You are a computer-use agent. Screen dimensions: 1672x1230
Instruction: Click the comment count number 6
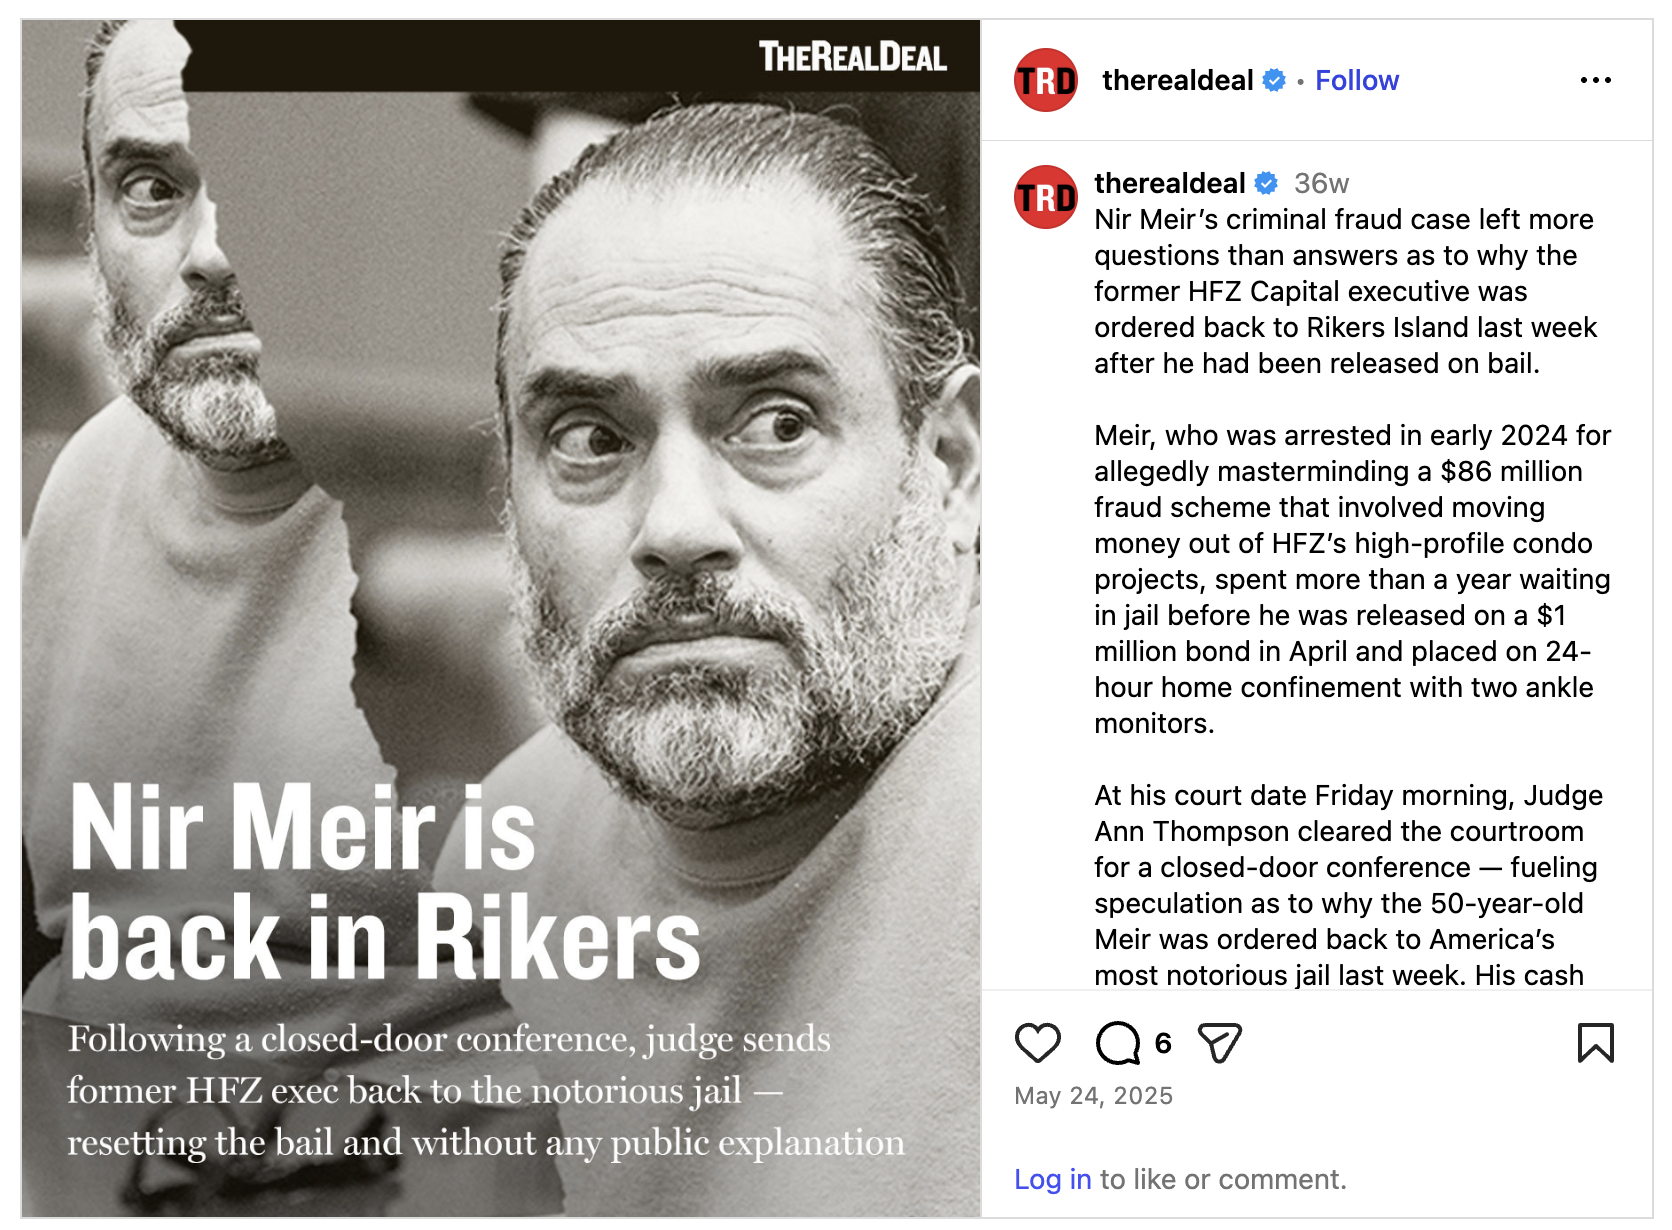[1163, 1044]
